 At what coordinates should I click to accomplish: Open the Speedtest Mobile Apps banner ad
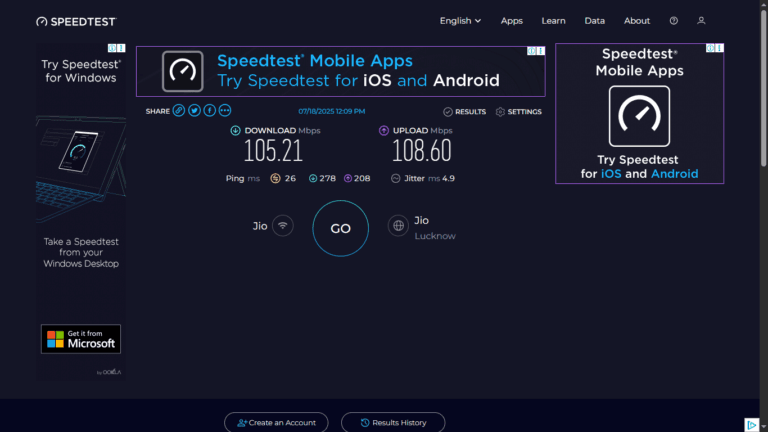pyautogui.click(x=340, y=72)
